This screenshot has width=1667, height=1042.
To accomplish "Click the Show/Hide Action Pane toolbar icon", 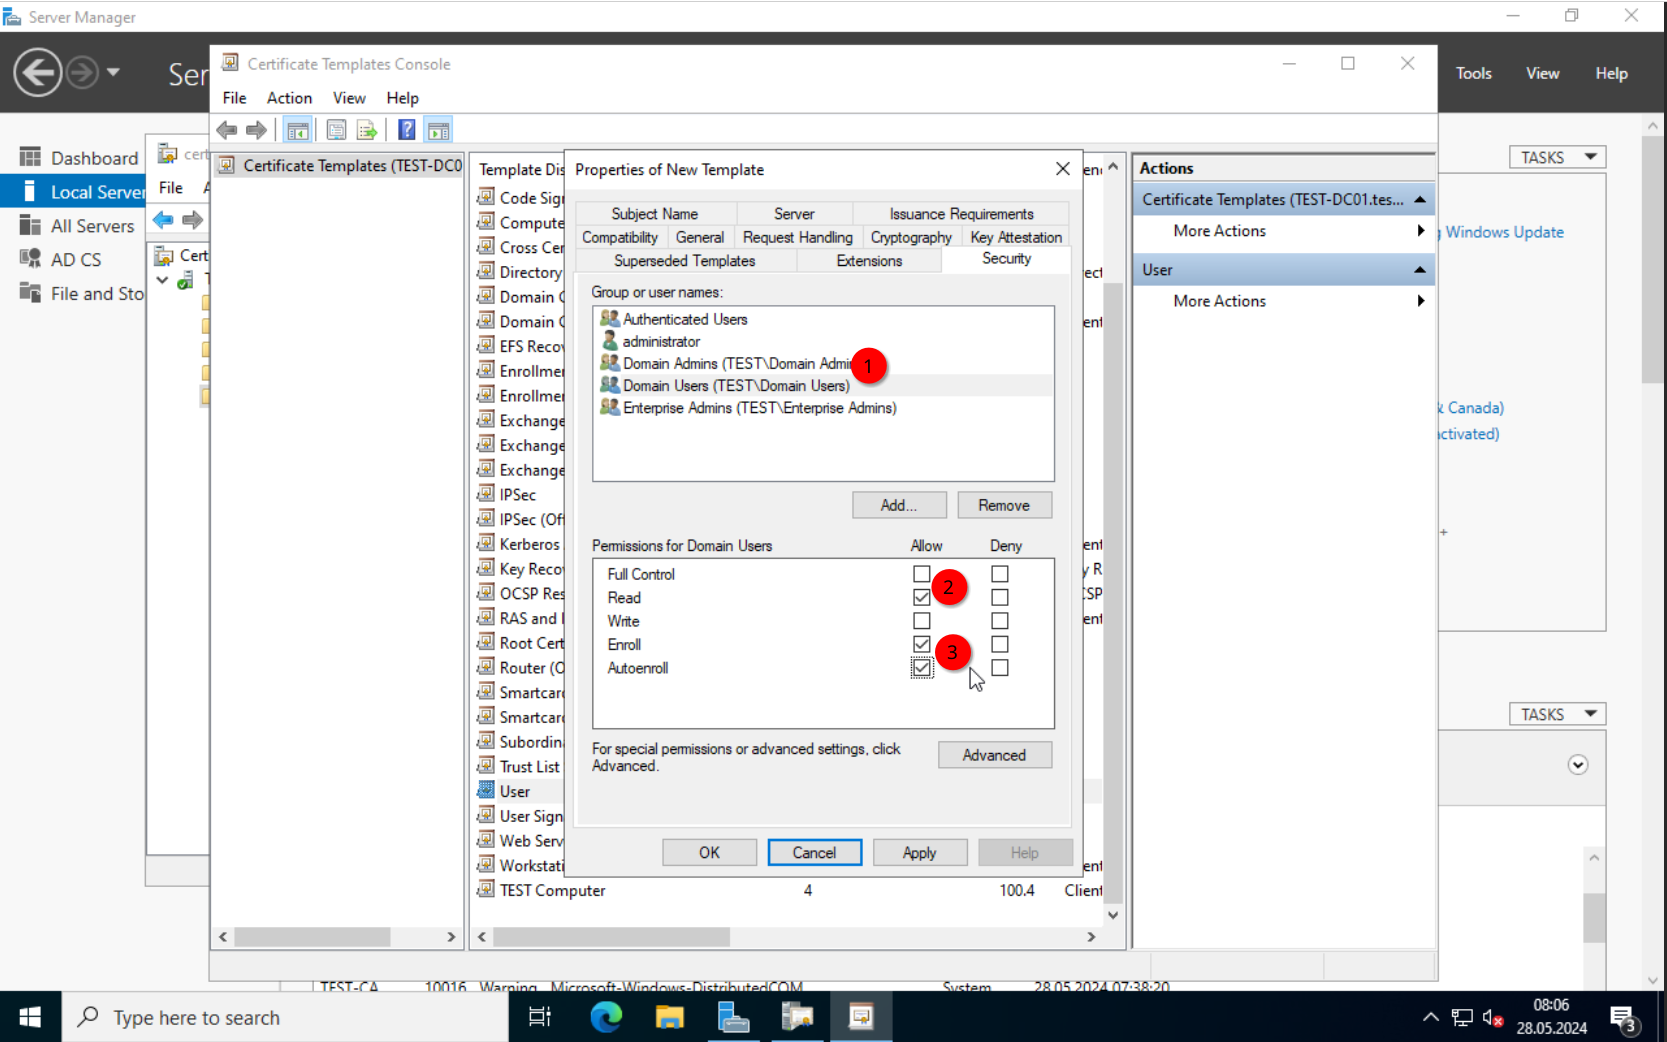I will click(x=438, y=130).
